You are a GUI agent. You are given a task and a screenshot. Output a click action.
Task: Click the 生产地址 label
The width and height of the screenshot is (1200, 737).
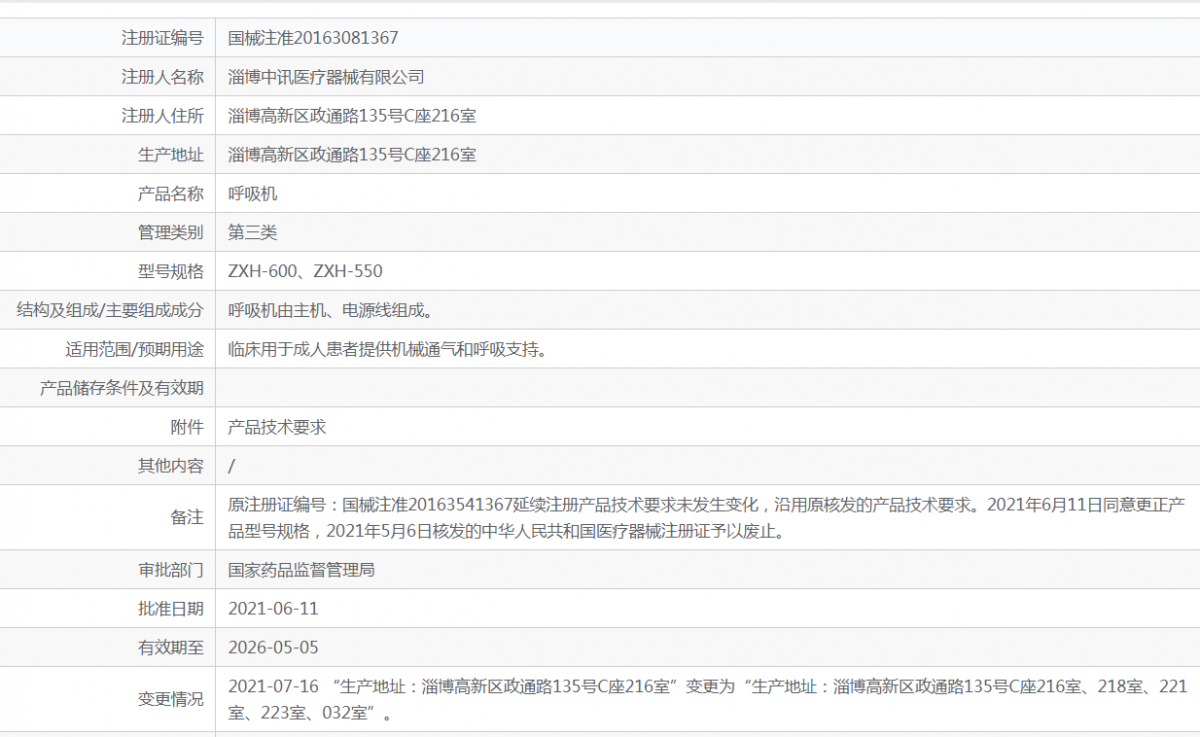coord(171,155)
